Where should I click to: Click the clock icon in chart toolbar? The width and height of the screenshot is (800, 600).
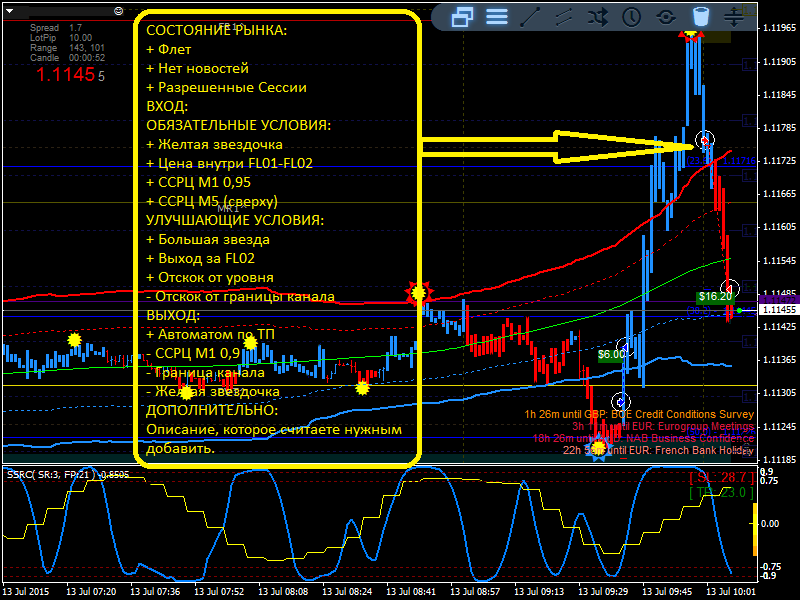[632, 17]
